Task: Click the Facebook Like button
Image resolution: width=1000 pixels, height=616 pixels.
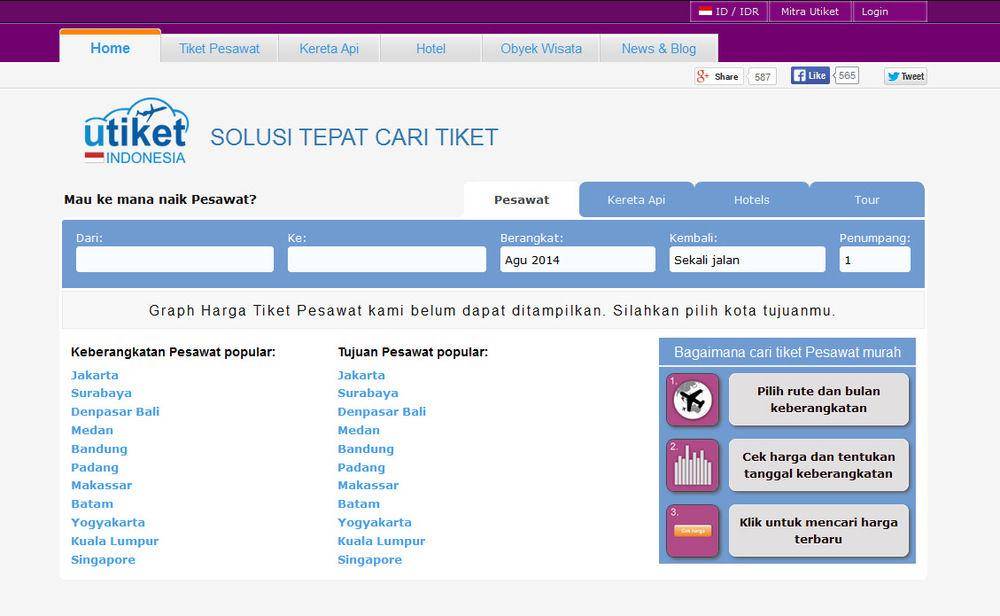Action: pos(810,75)
